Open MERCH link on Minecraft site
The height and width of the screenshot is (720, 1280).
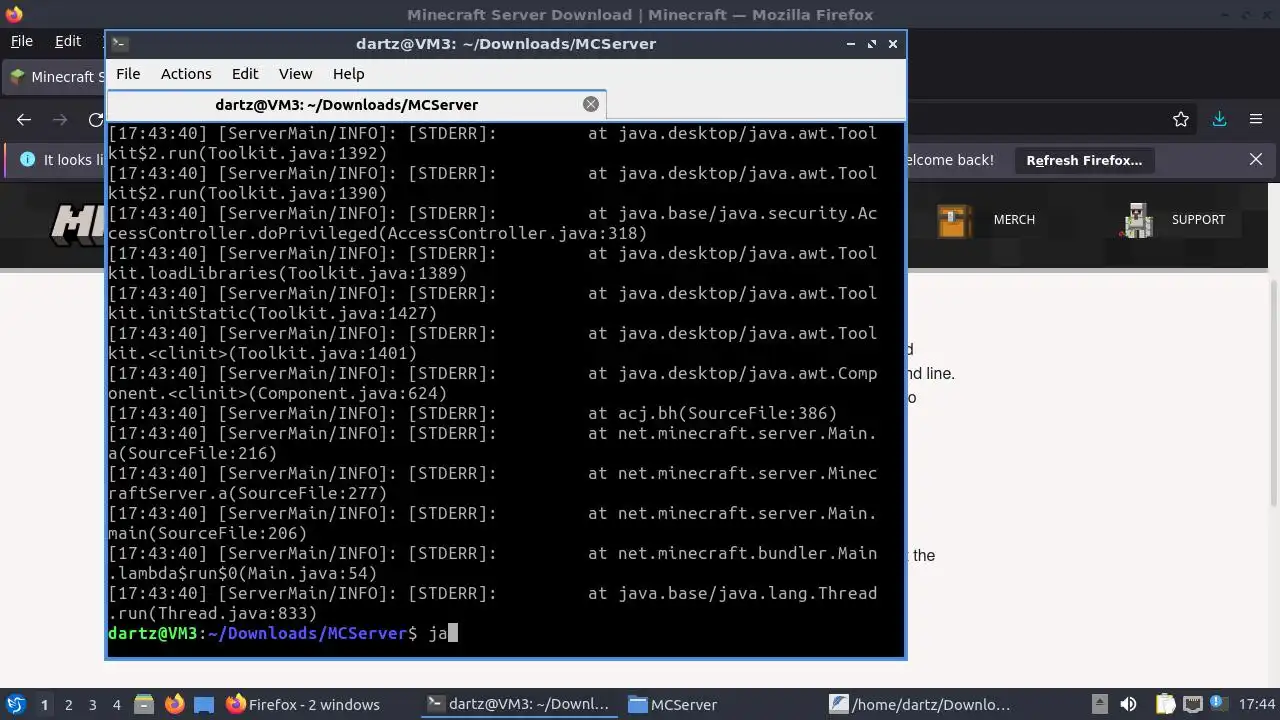[x=1014, y=220]
